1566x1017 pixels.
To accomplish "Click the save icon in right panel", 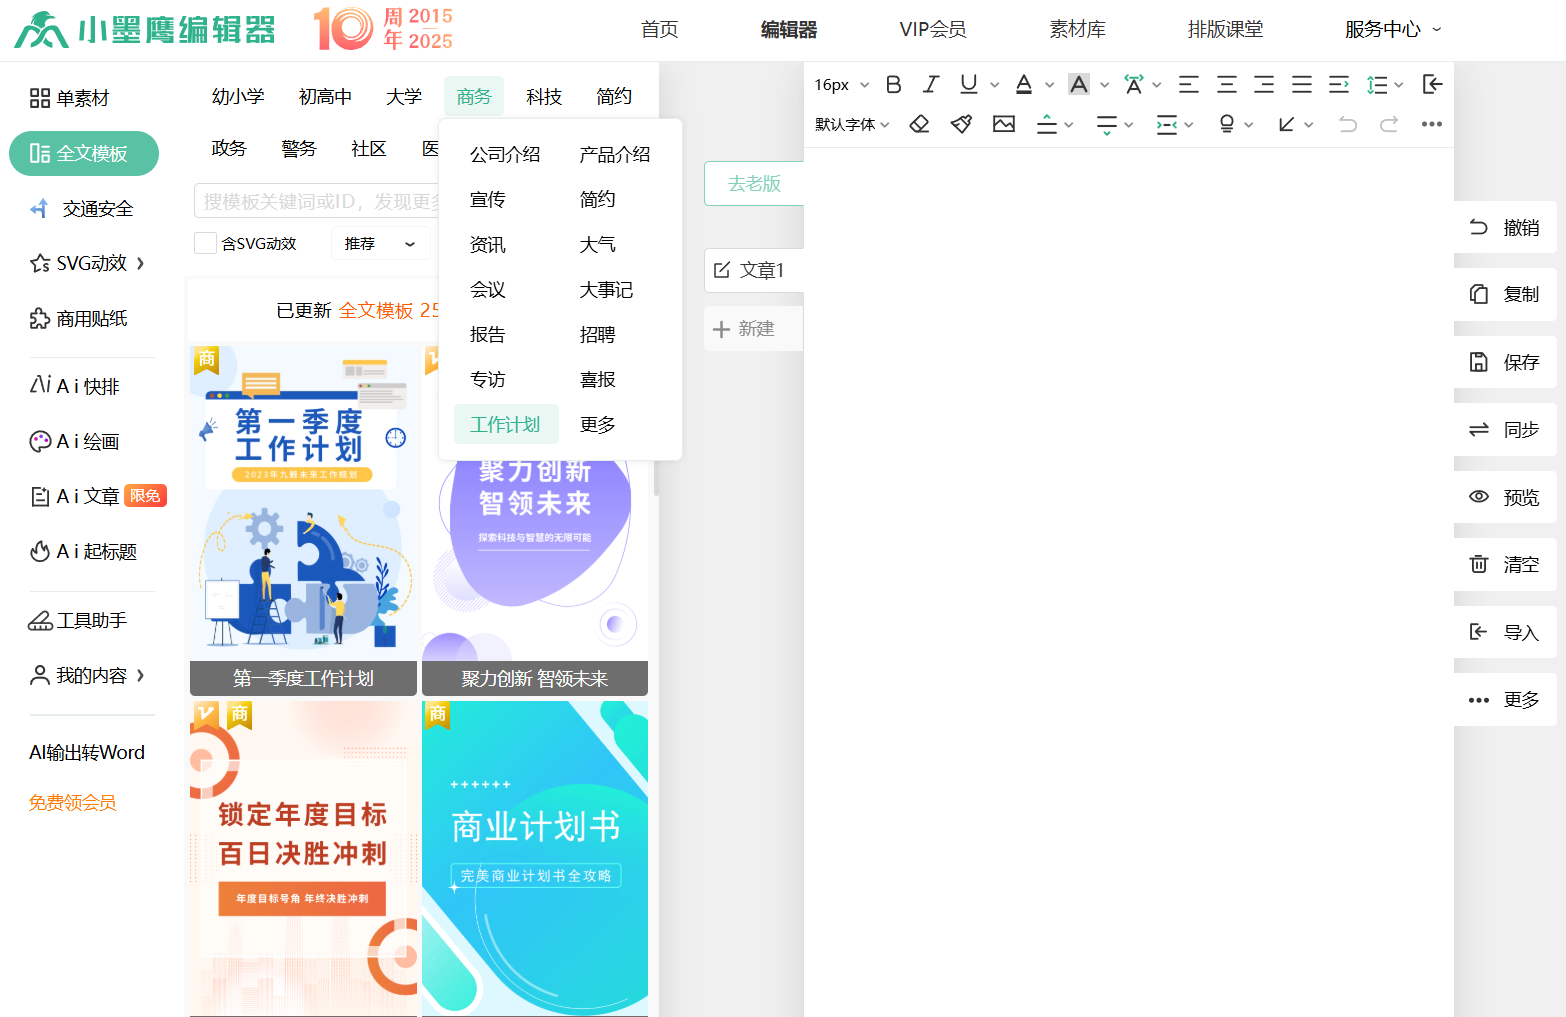I will point(1479,362).
